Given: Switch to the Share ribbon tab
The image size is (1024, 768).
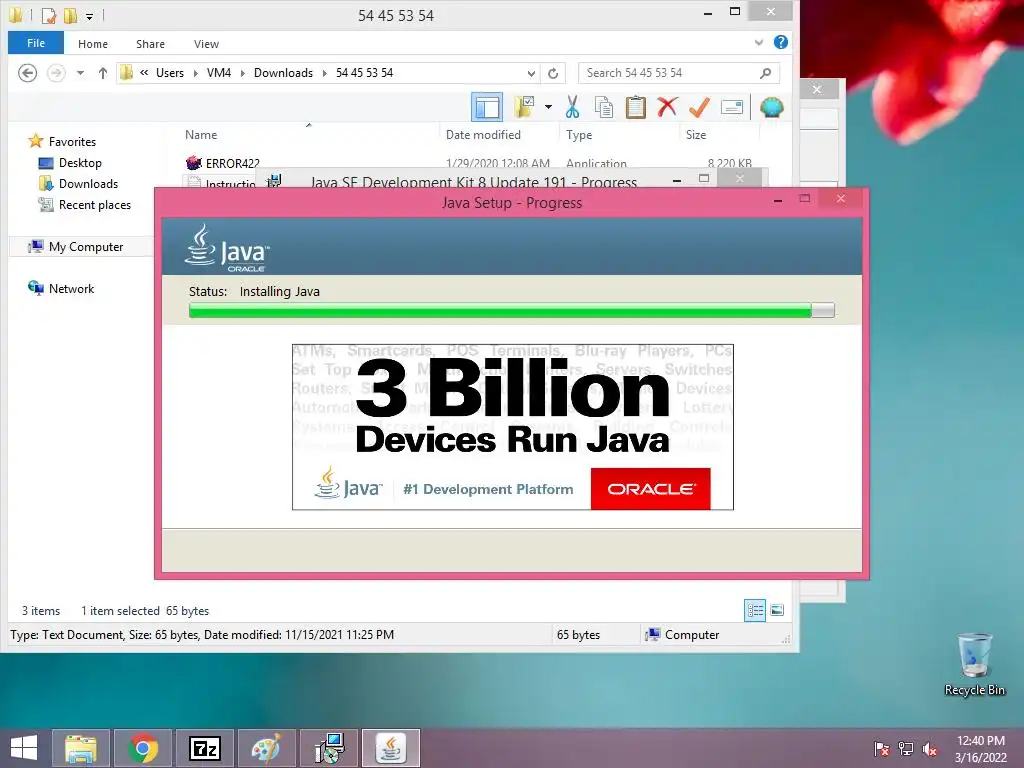Looking at the screenshot, I should [150, 44].
